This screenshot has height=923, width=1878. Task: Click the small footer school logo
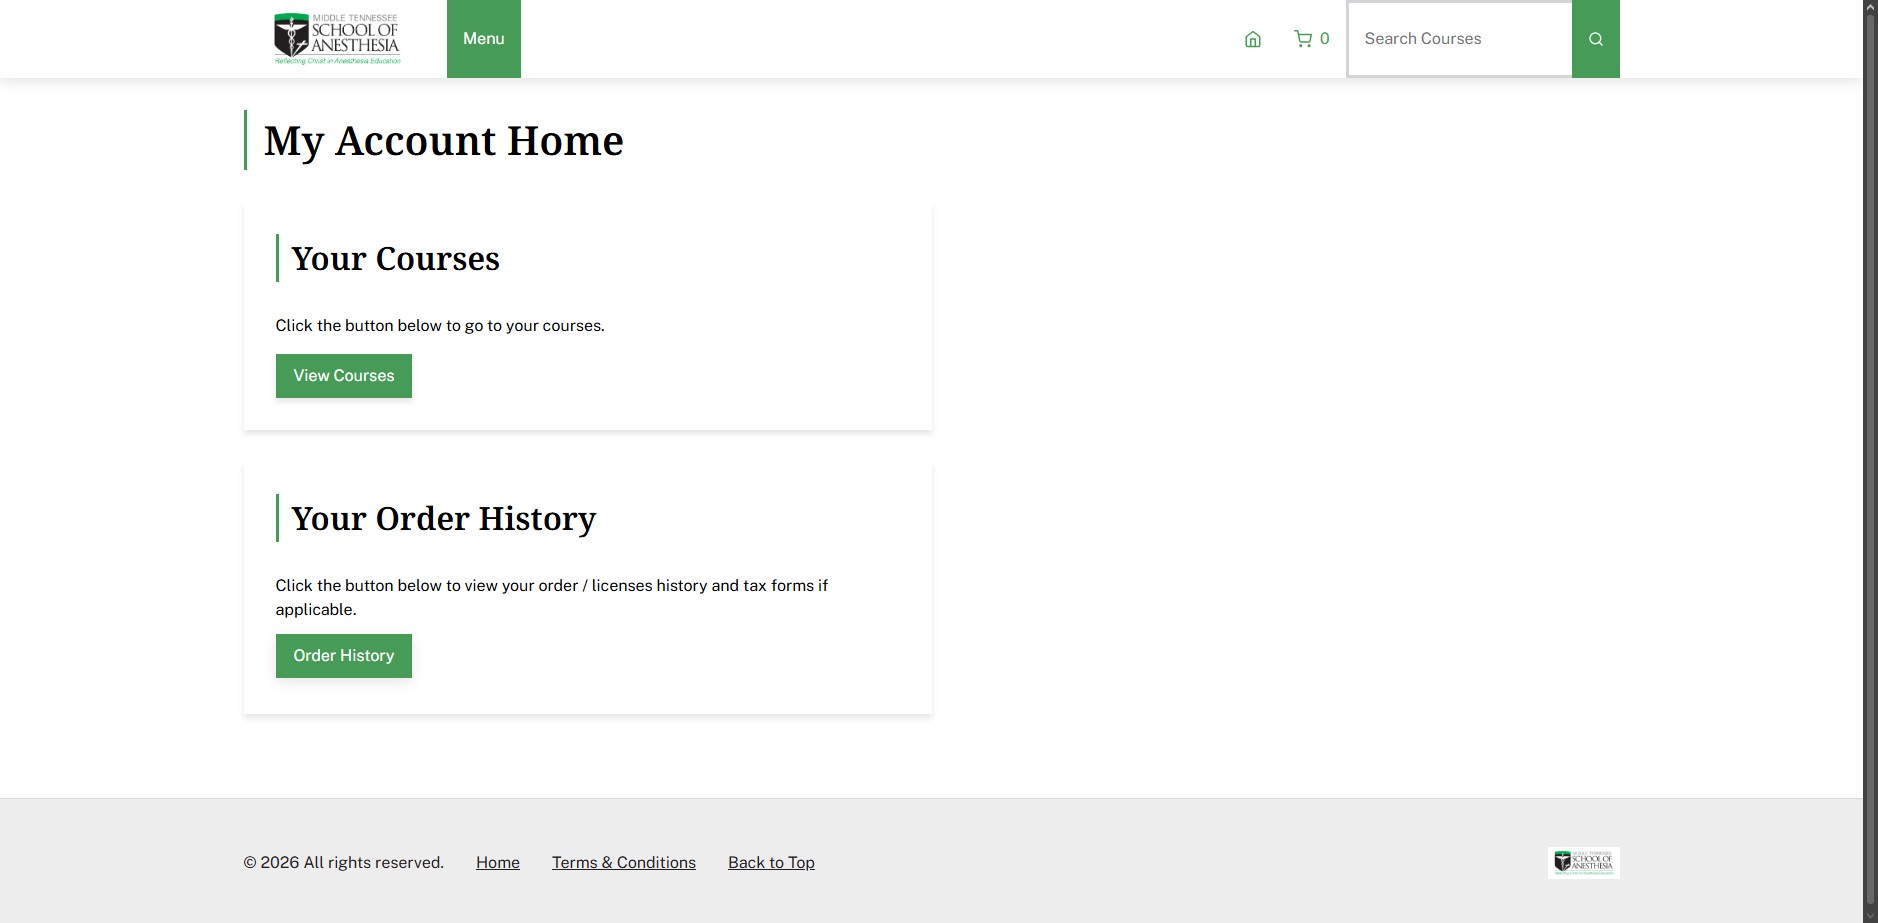coord(1584,863)
